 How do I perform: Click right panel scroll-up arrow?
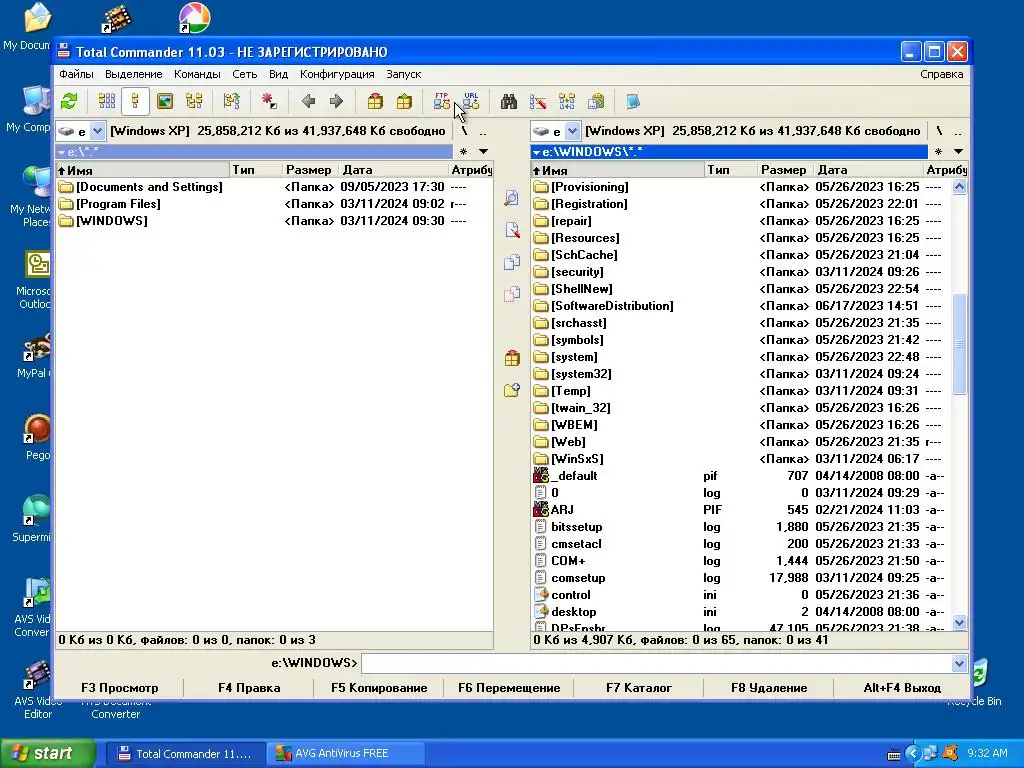tap(959, 187)
